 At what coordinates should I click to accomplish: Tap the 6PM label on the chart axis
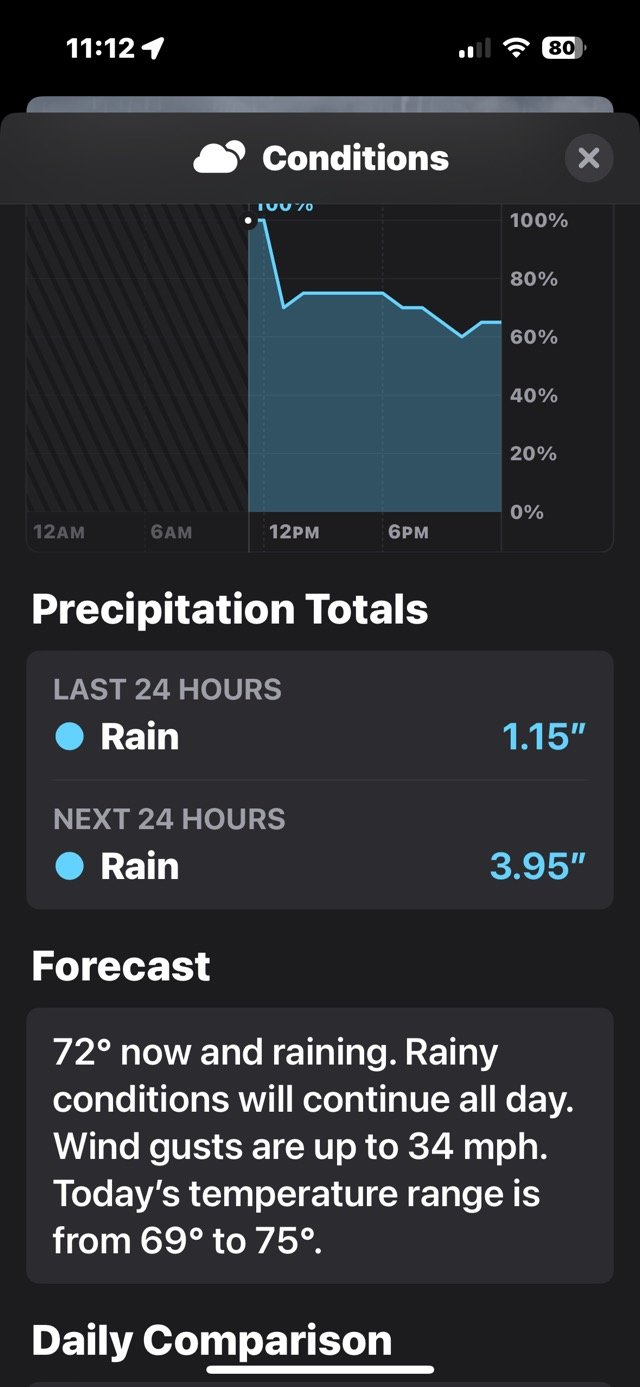tap(408, 533)
